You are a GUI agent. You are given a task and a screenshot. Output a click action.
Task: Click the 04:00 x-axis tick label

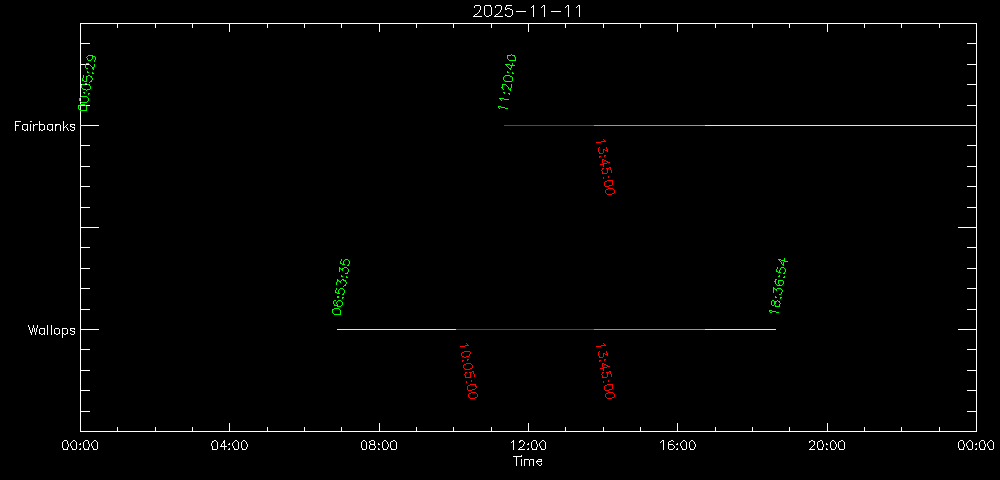pyautogui.click(x=229, y=447)
